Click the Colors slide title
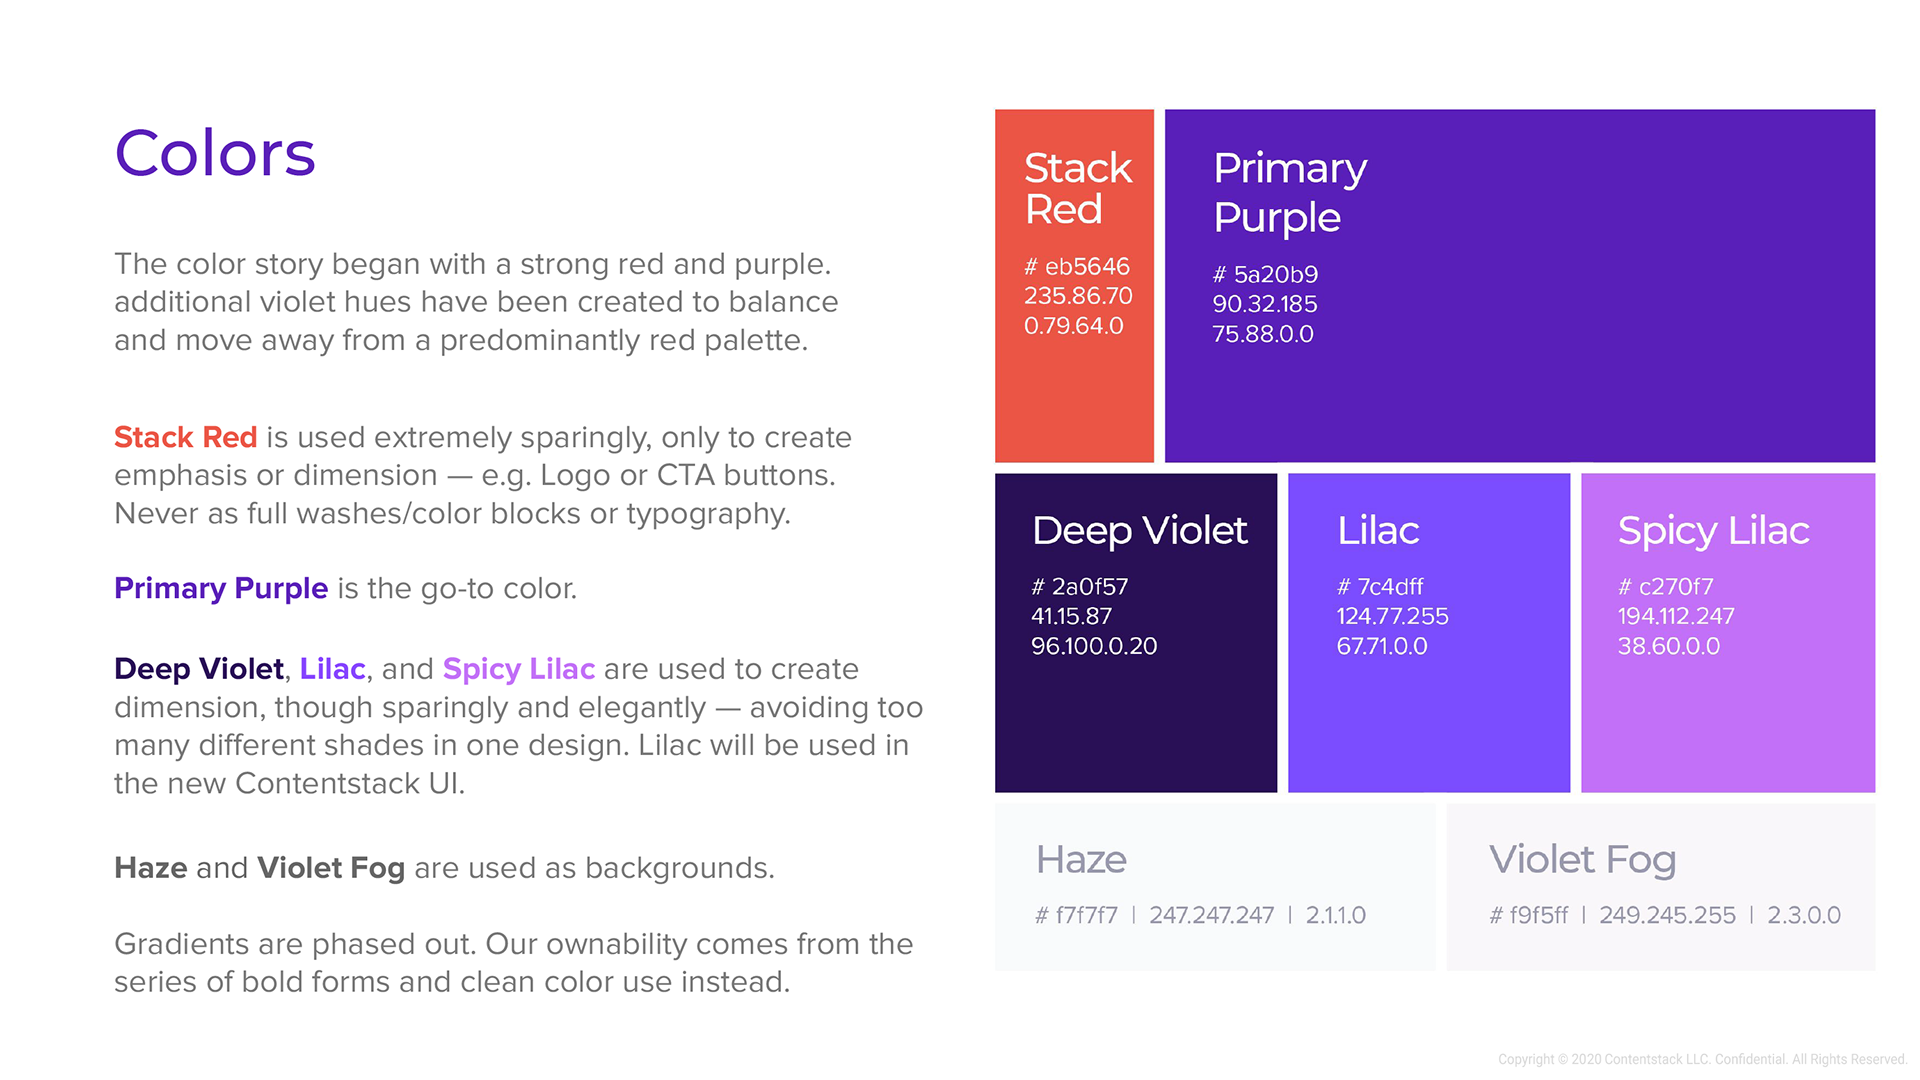This screenshot has width=1920, height=1080. (215, 153)
